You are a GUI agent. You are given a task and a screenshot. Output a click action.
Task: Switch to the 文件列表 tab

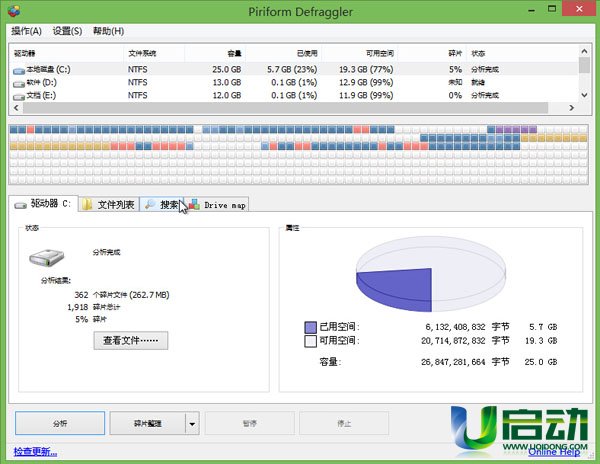point(109,205)
